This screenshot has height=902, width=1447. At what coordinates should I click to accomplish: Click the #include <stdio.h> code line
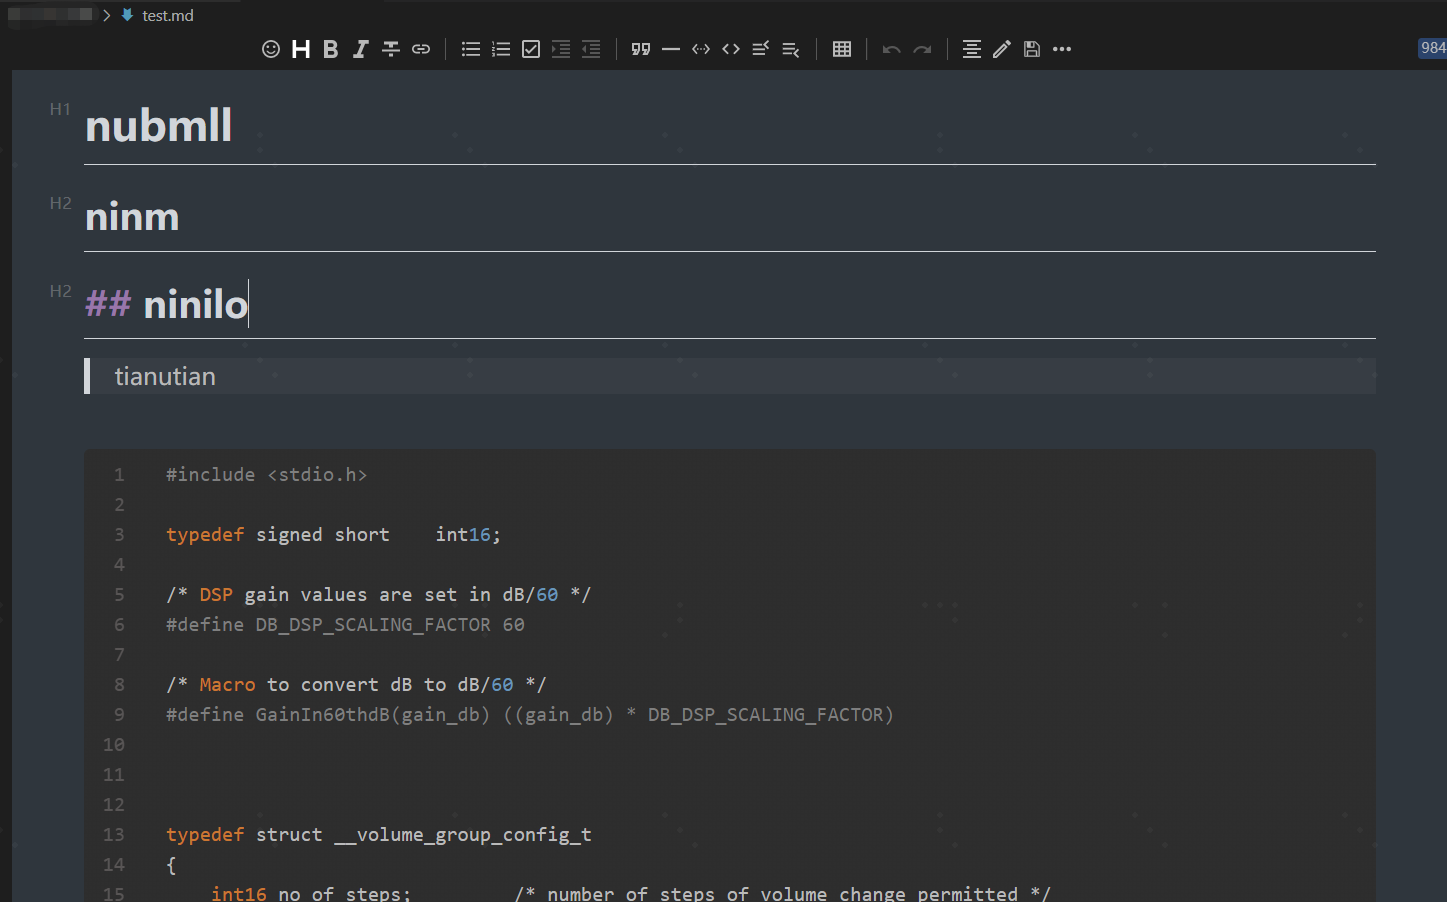click(x=266, y=474)
